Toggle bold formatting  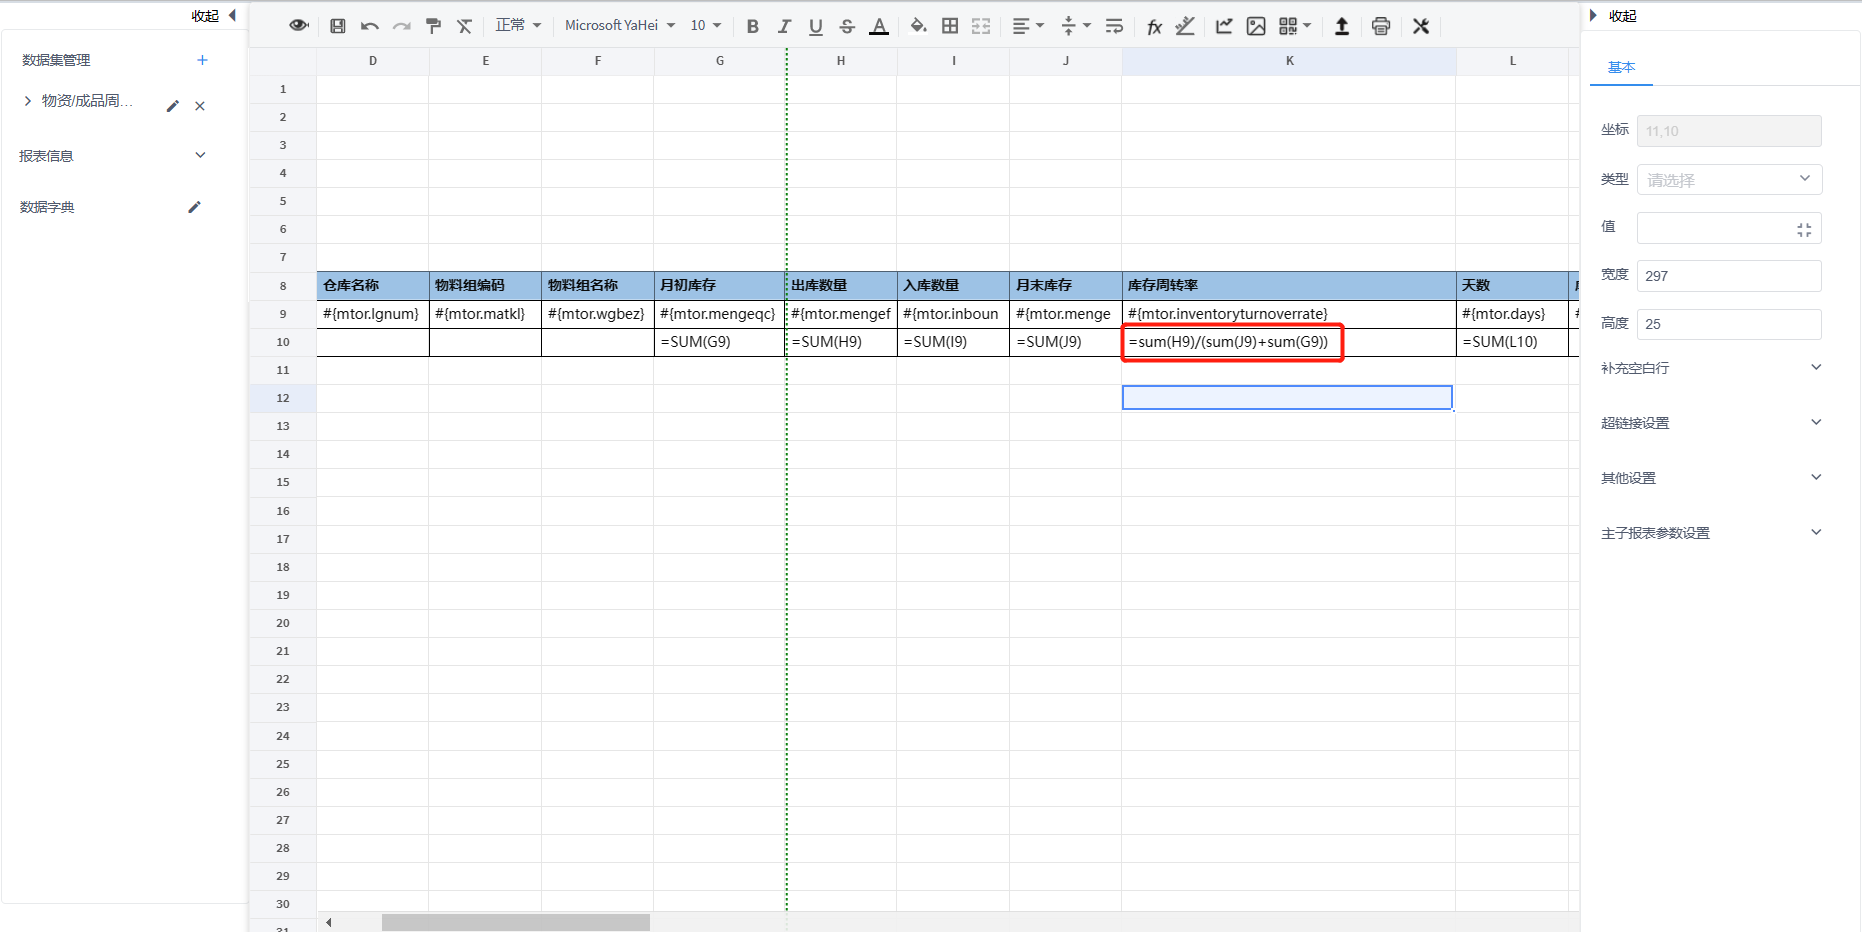point(753,26)
